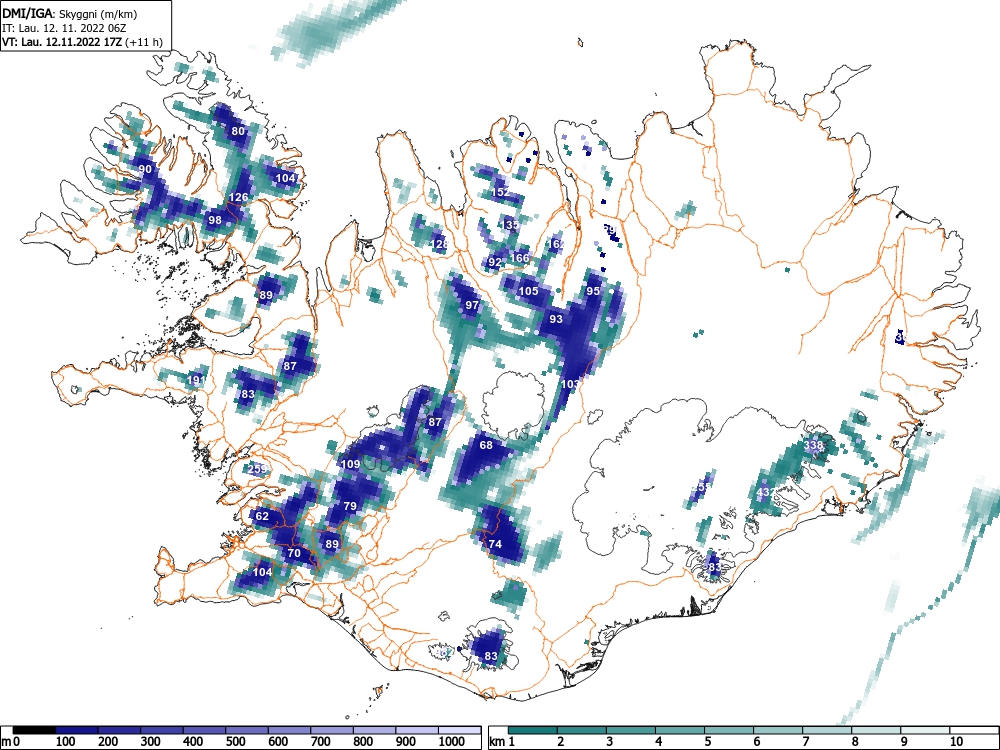
Task: Pick the dark teal swatch between km 1 and 2
Action: [x=533, y=730]
